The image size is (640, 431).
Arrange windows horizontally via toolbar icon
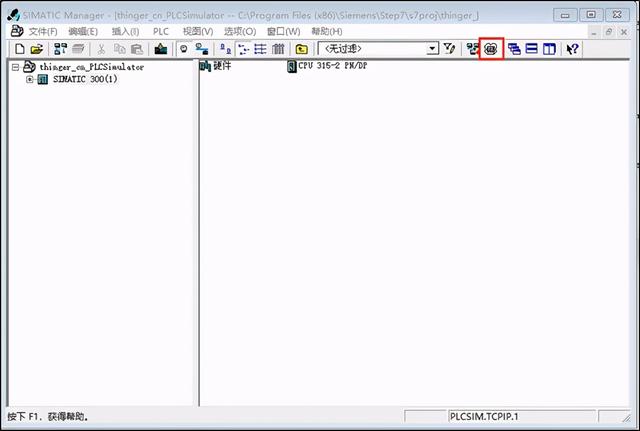coord(532,49)
